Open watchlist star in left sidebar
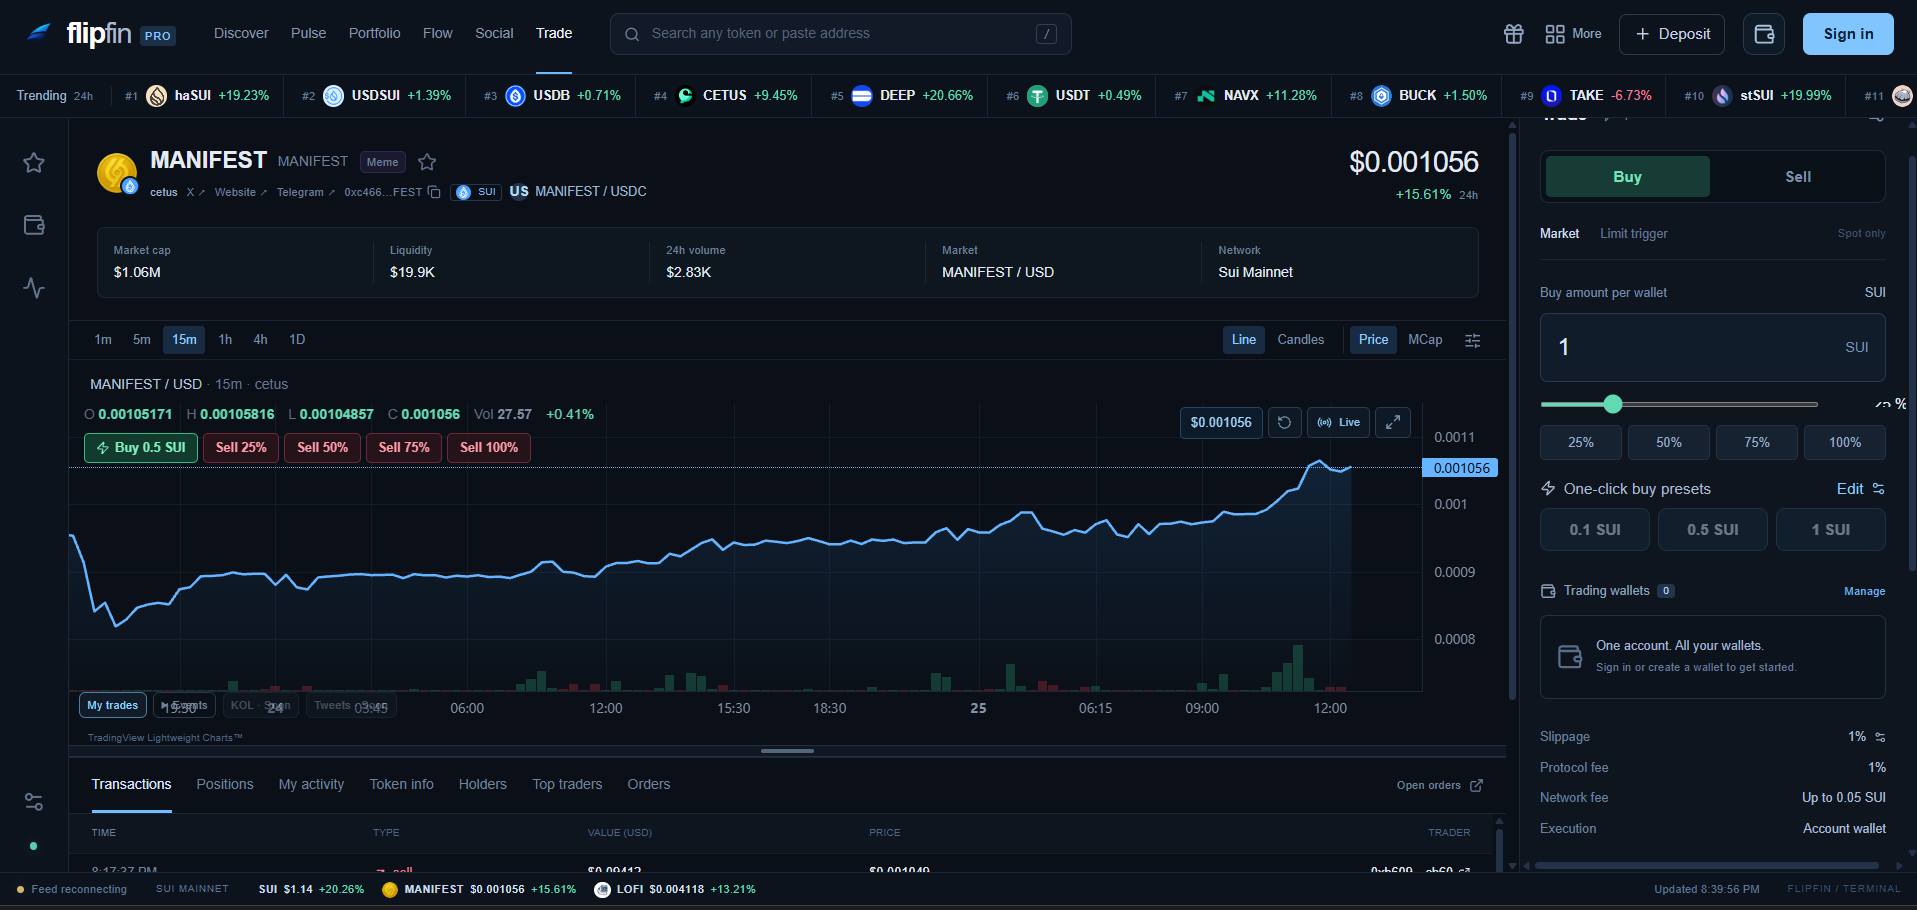The width and height of the screenshot is (1917, 910). coord(34,163)
